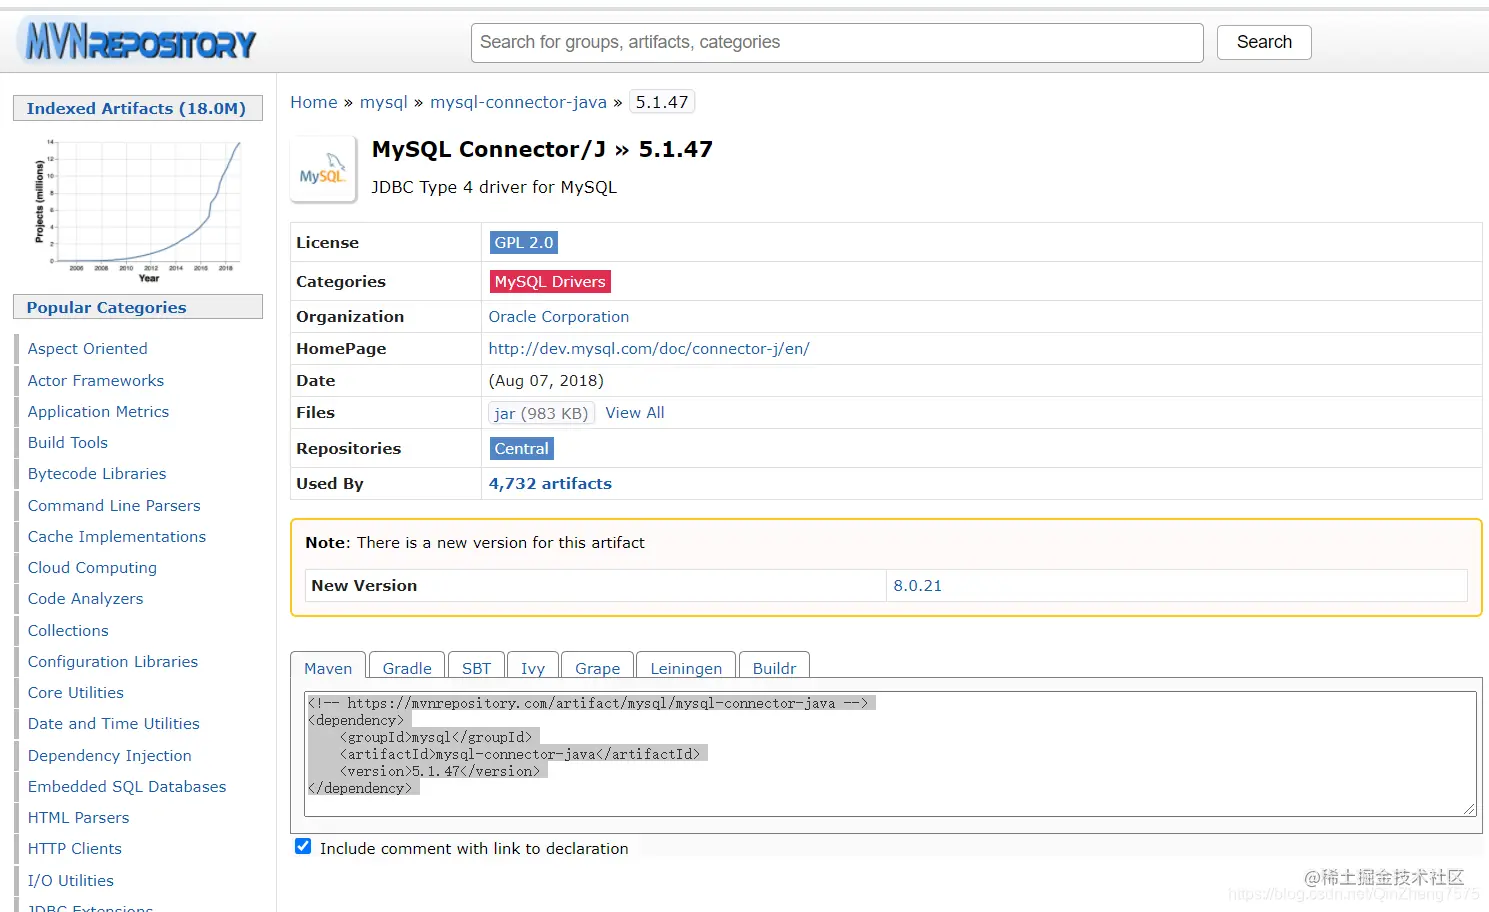The image size is (1489, 912).
Task: Open HTML Parsers category
Action: click(79, 817)
